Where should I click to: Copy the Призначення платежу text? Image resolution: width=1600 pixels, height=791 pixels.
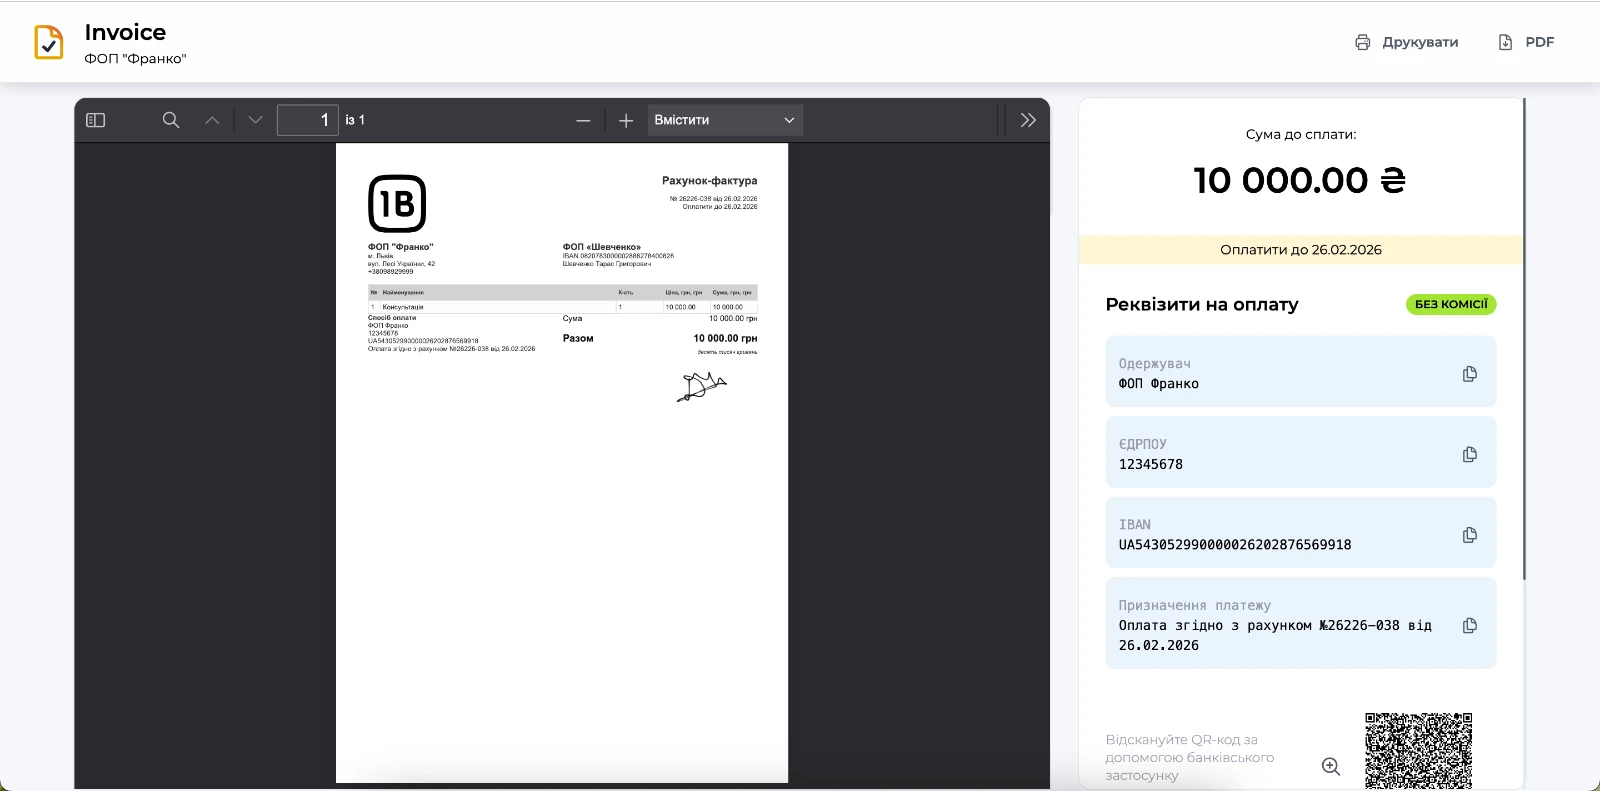pos(1470,625)
